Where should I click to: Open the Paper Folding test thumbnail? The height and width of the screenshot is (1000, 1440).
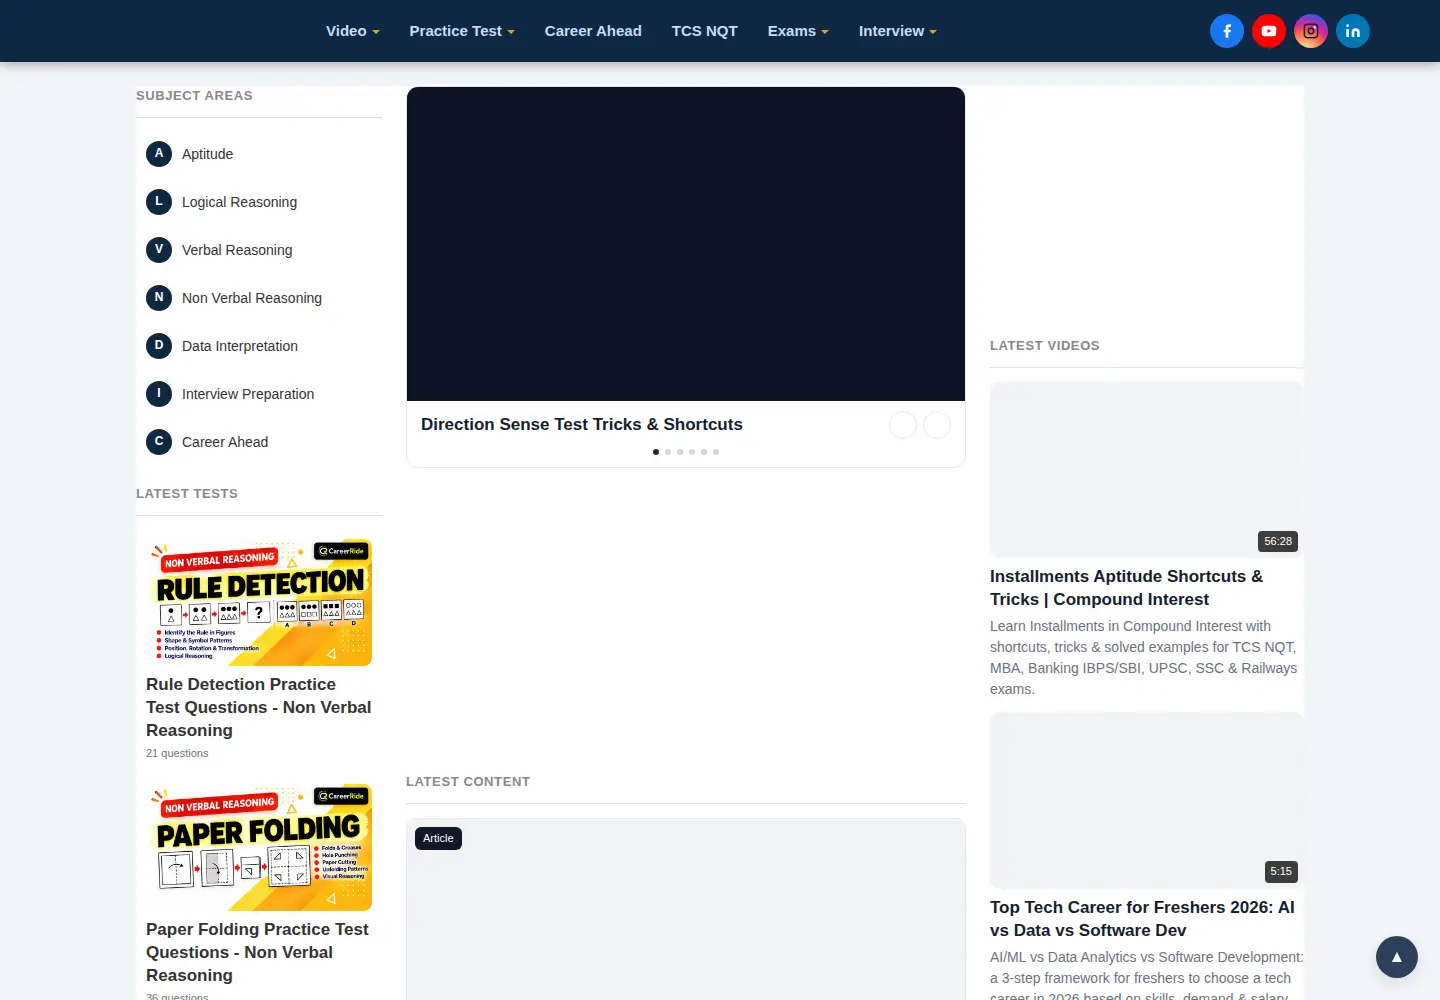point(259,847)
